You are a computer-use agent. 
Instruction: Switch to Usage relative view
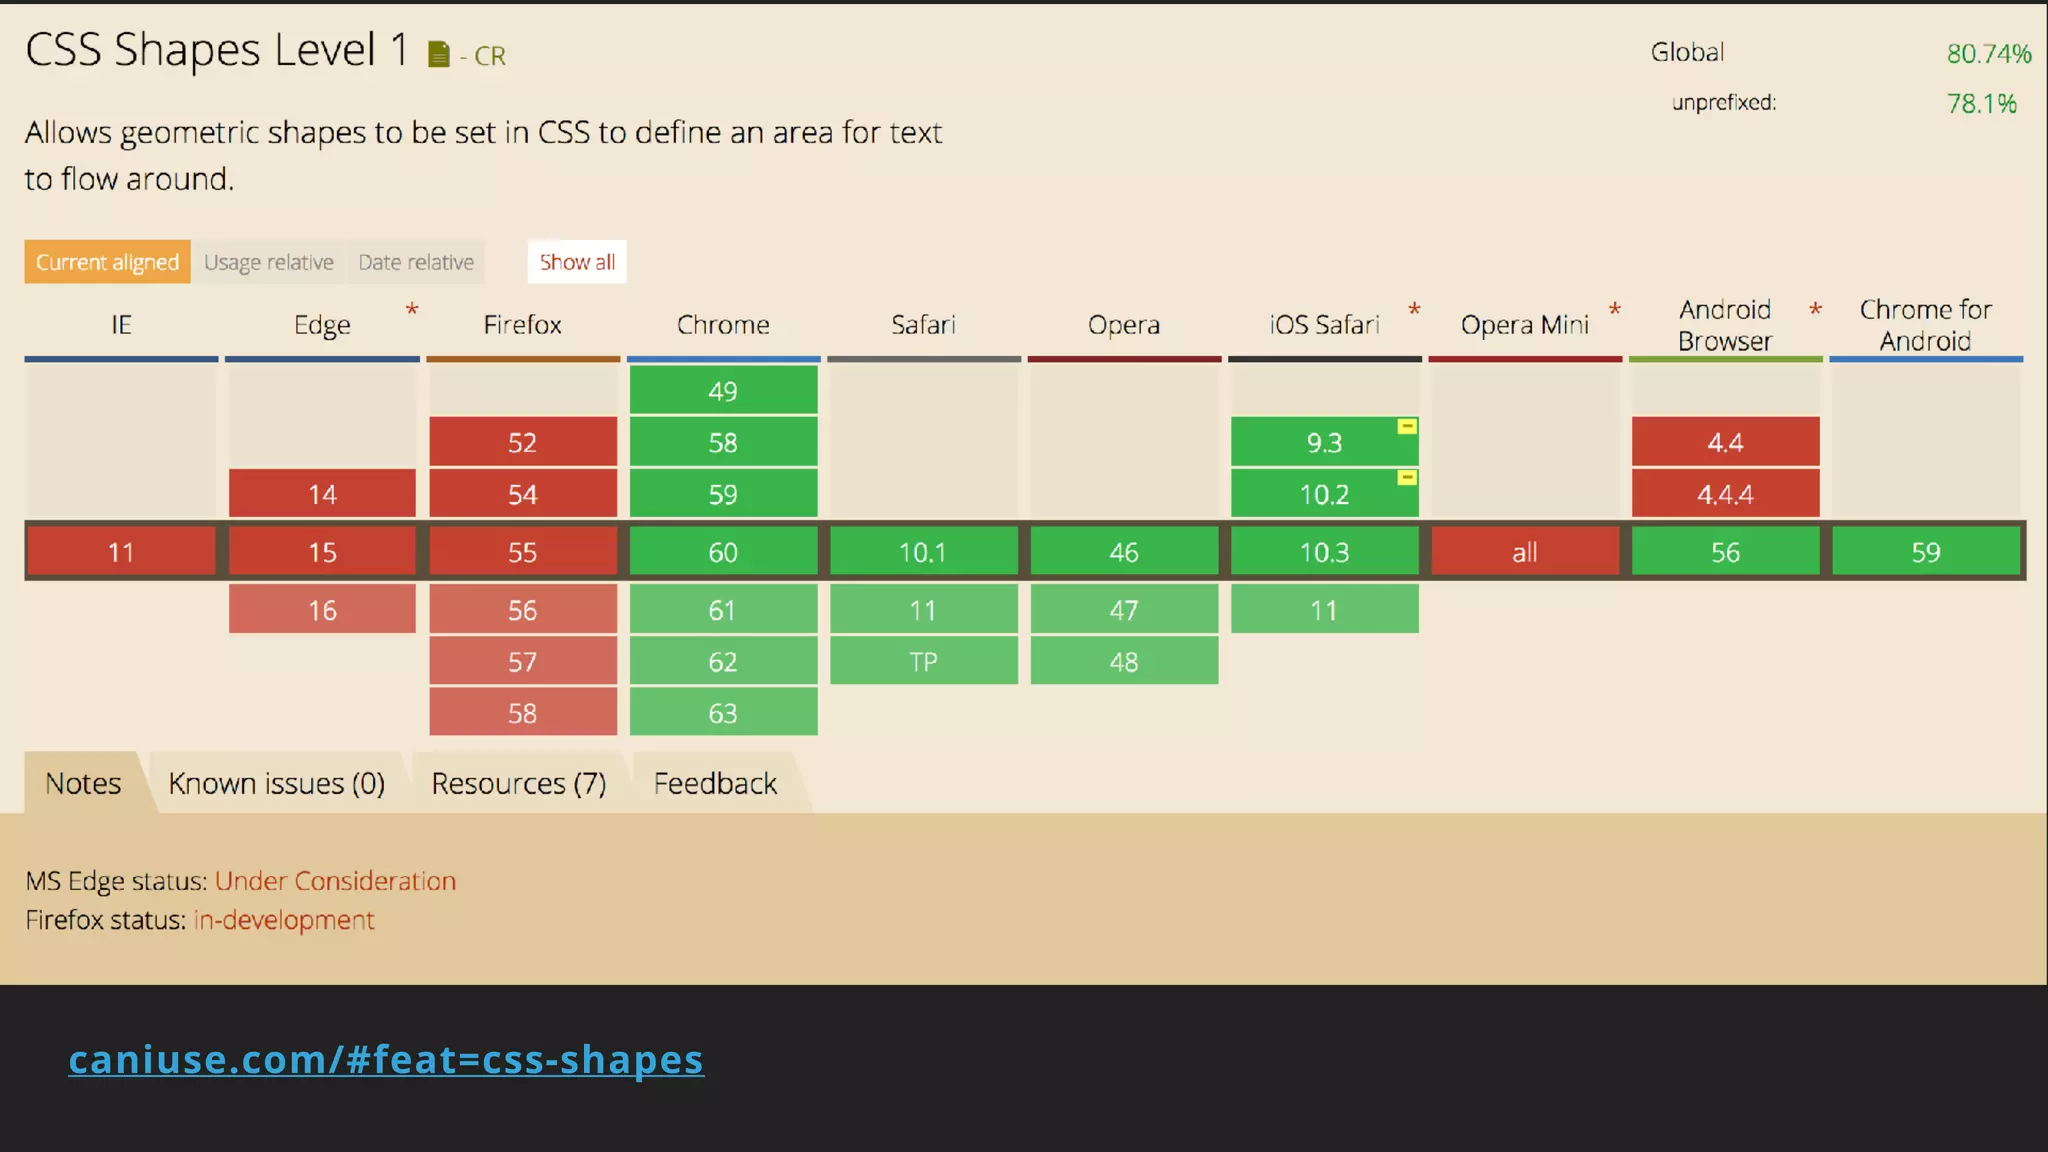click(268, 262)
